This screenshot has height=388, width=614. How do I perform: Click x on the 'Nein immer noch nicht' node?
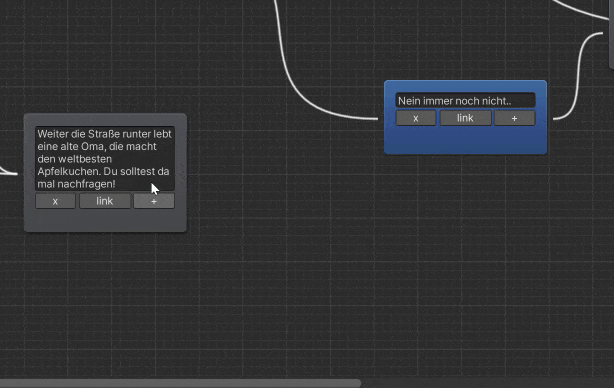415,118
